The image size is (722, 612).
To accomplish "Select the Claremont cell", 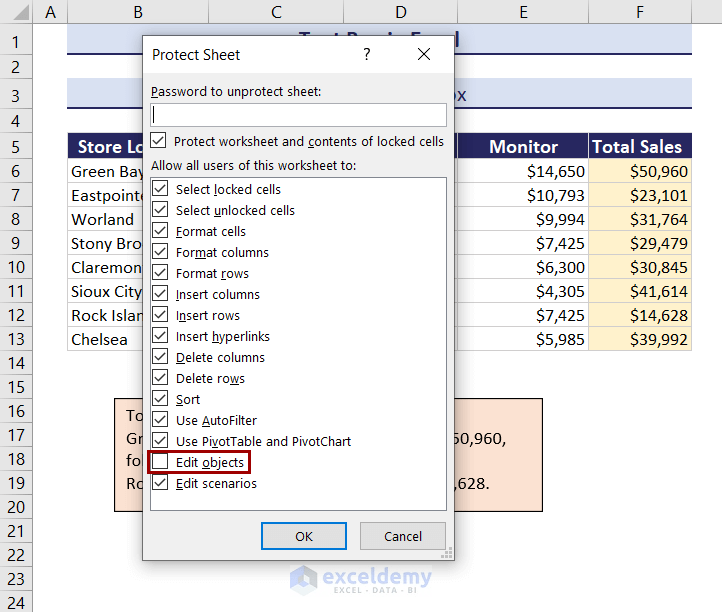I will pos(105,267).
